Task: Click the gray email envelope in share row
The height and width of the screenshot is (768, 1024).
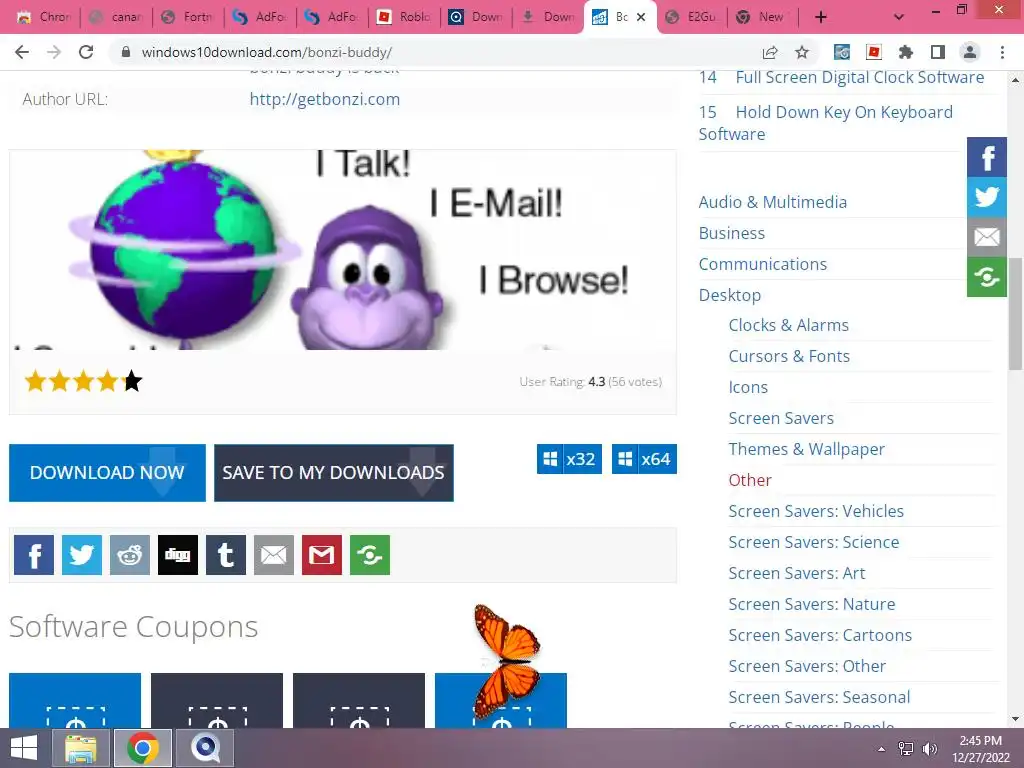Action: point(274,555)
